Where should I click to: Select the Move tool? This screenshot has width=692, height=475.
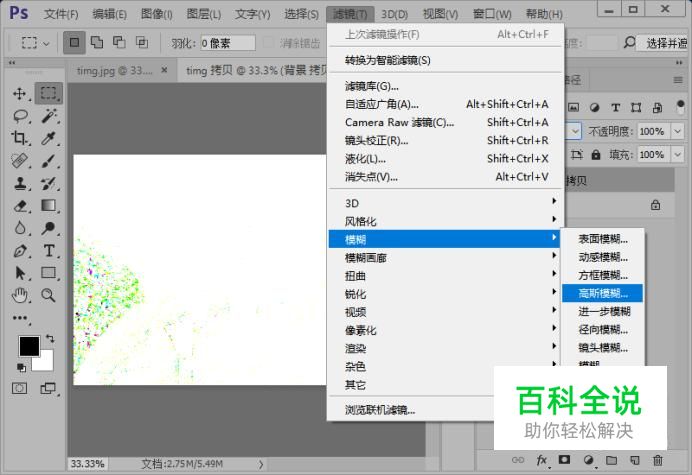click(x=19, y=93)
